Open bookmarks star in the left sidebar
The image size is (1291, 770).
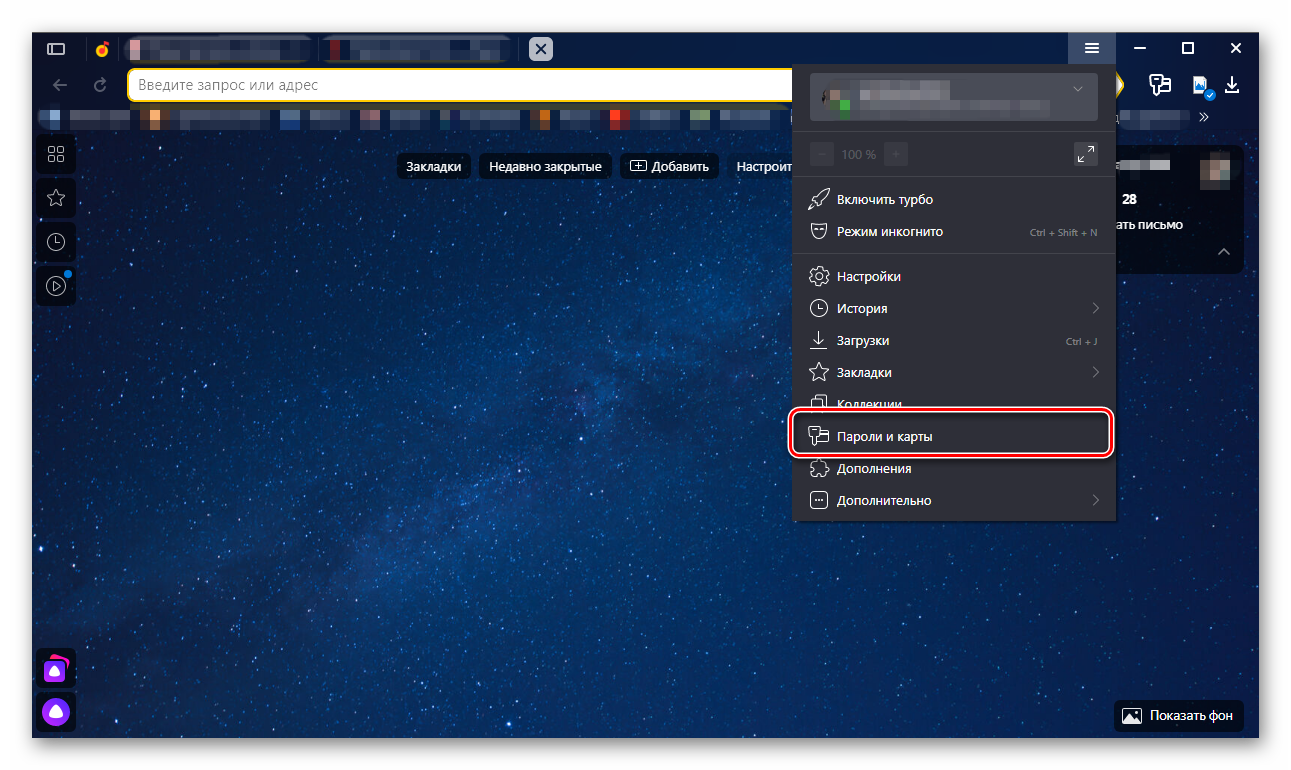click(56, 198)
